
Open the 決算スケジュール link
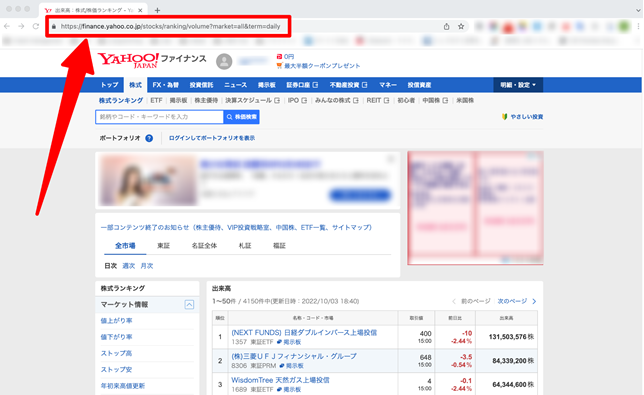click(252, 101)
